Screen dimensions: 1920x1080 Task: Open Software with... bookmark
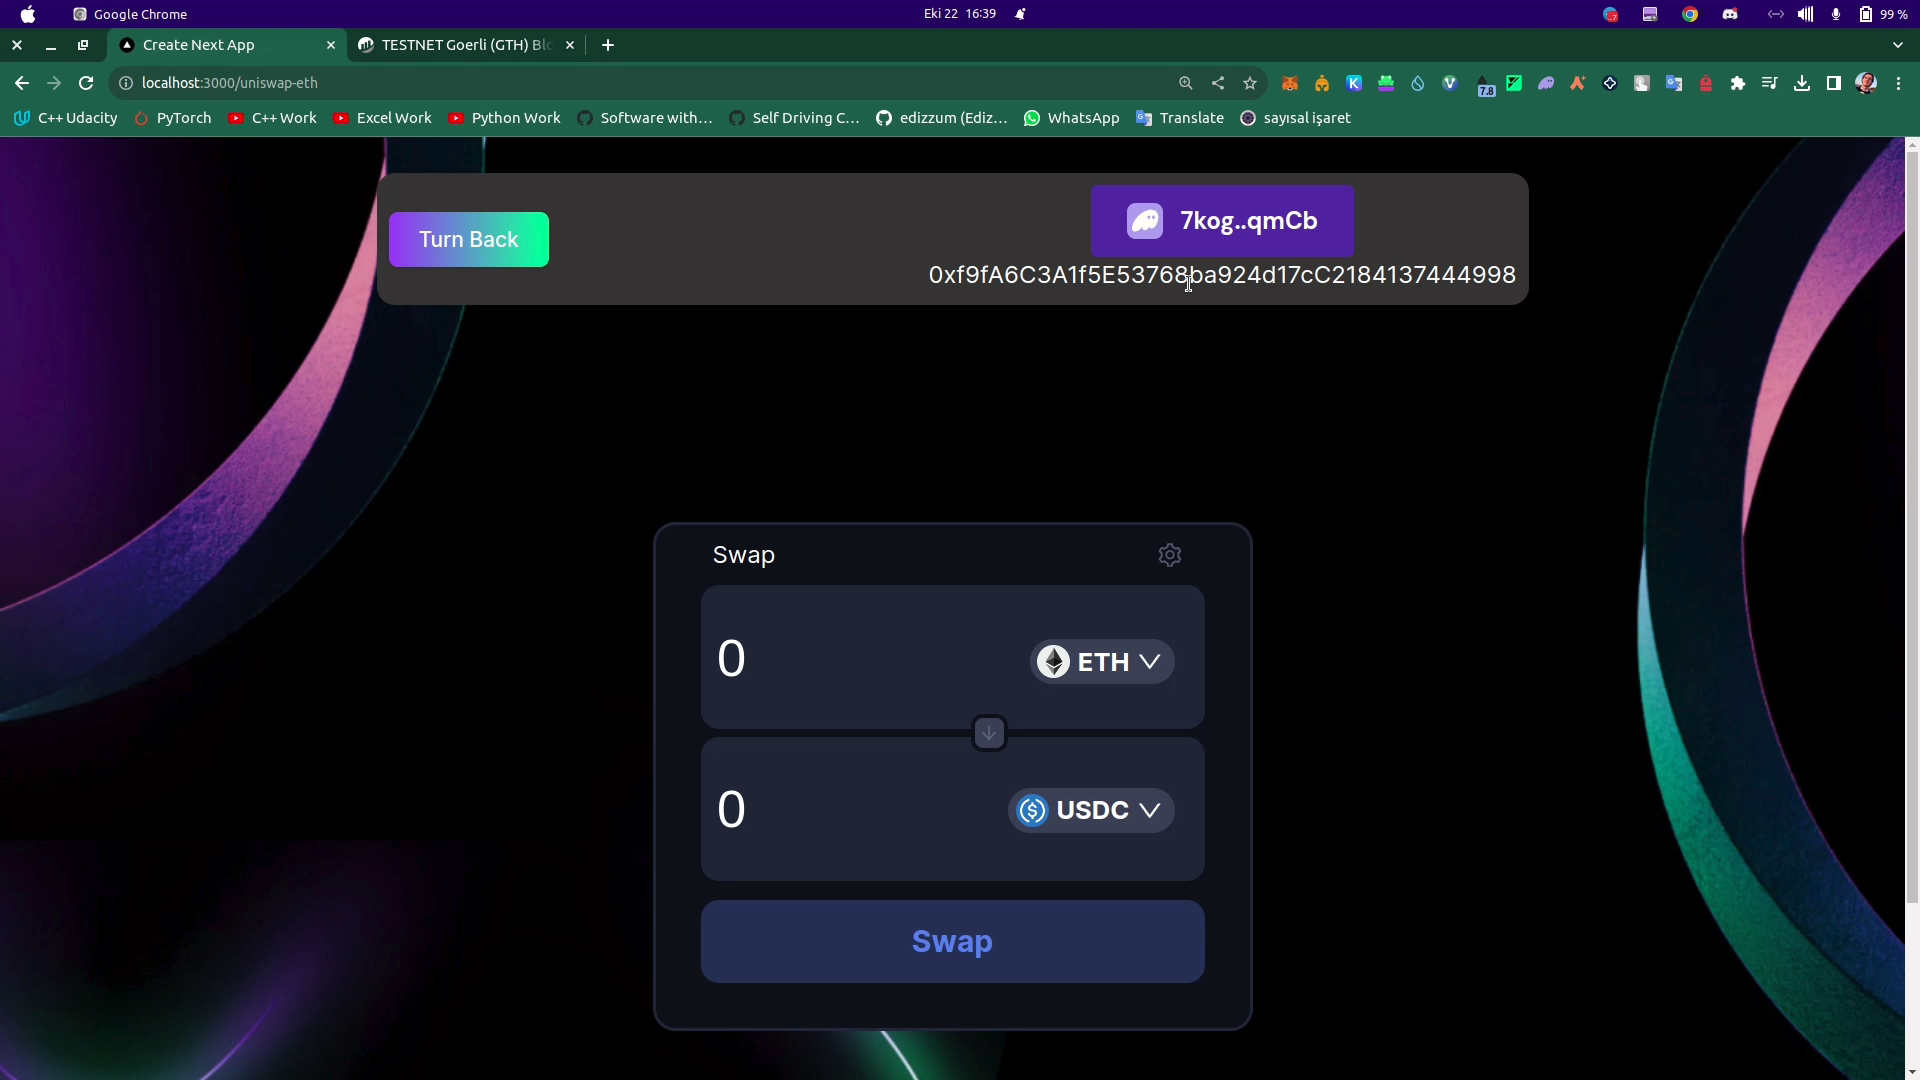pos(646,118)
